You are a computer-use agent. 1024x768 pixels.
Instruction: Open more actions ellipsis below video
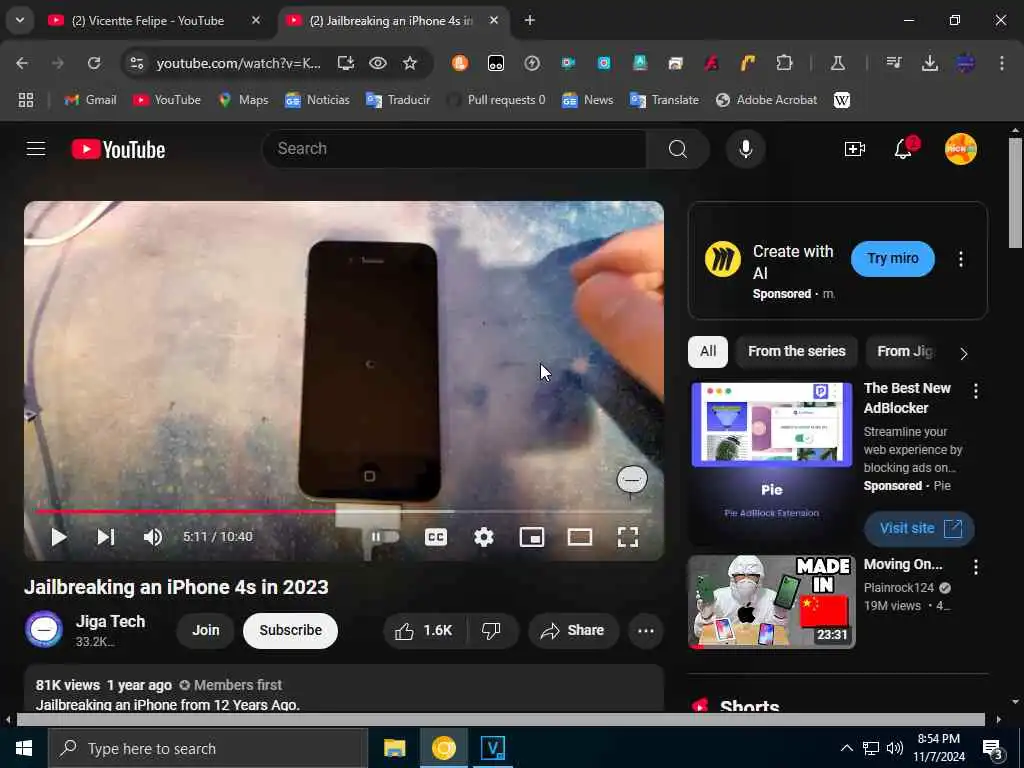pos(645,630)
